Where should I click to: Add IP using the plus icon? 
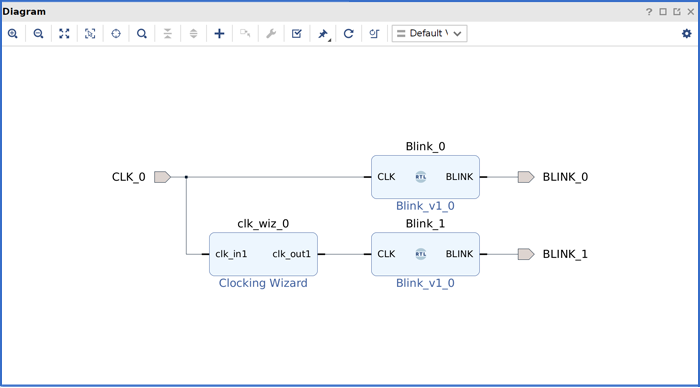point(219,33)
